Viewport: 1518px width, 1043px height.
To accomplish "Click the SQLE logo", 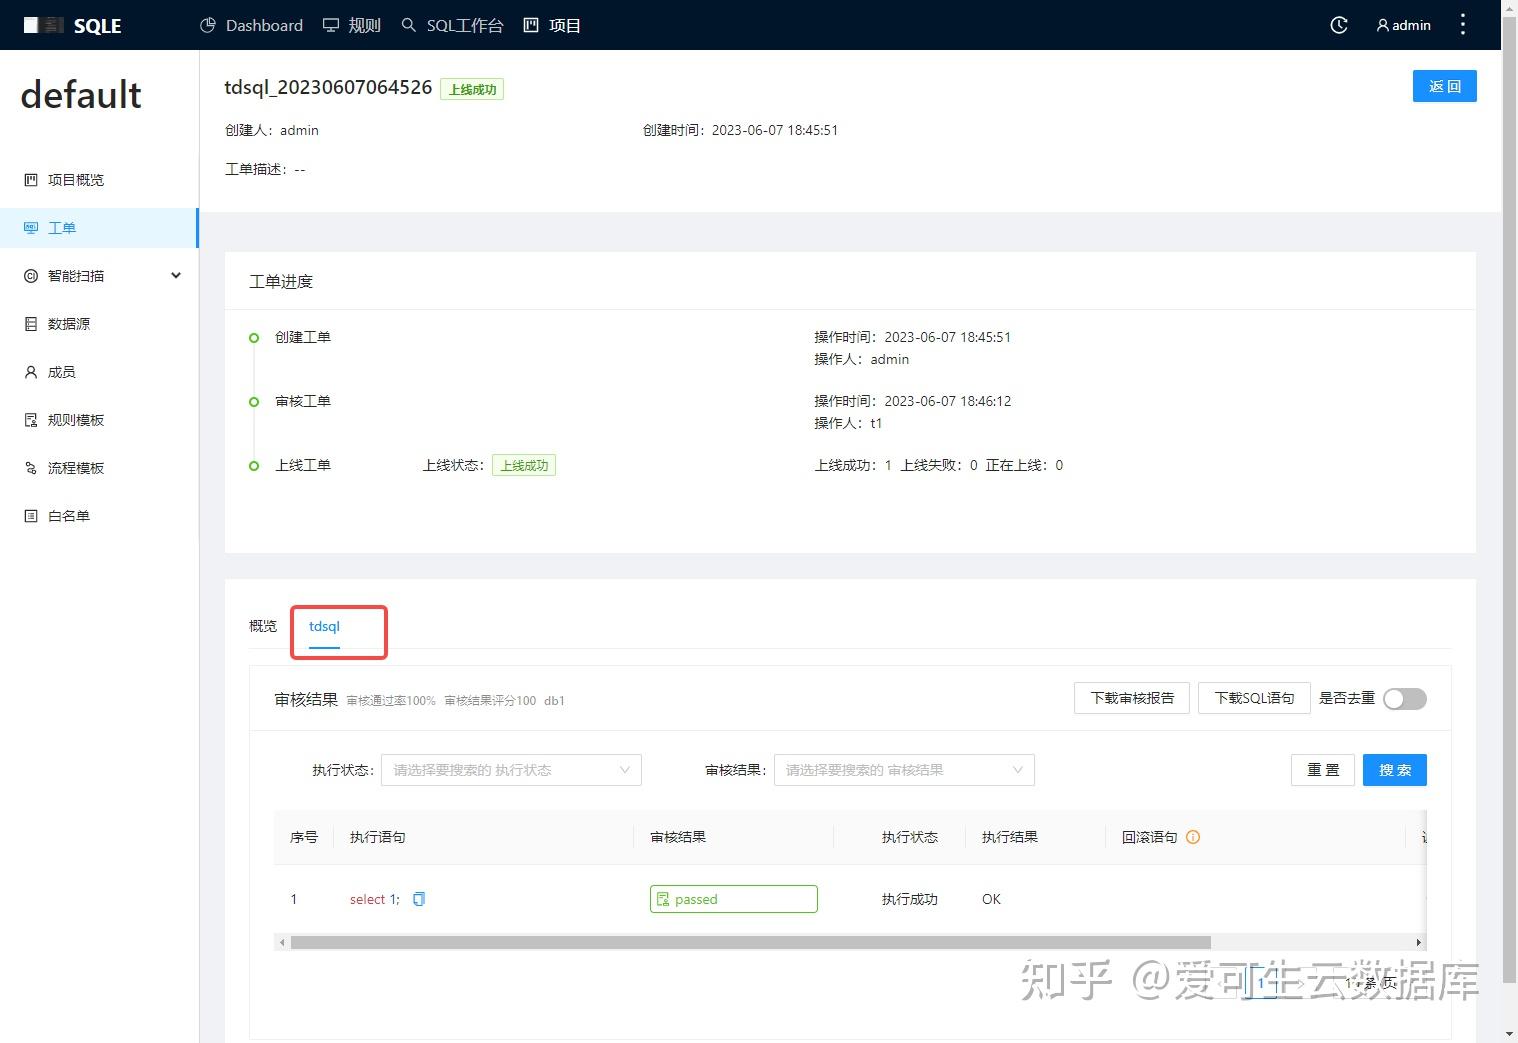I will click(72, 25).
